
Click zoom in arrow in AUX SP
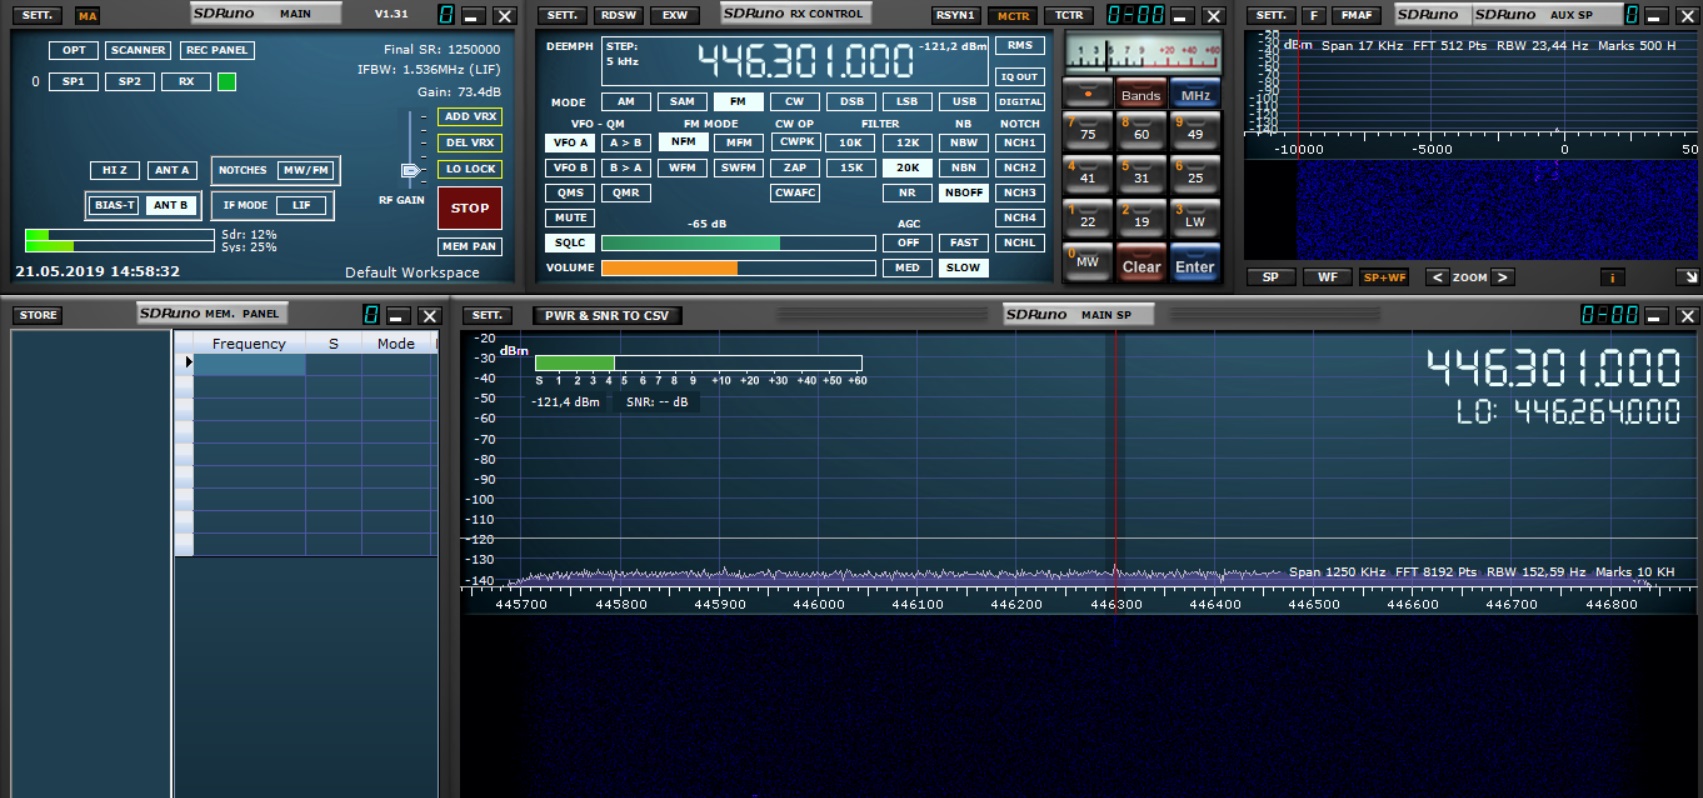pyautogui.click(x=1502, y=278)
